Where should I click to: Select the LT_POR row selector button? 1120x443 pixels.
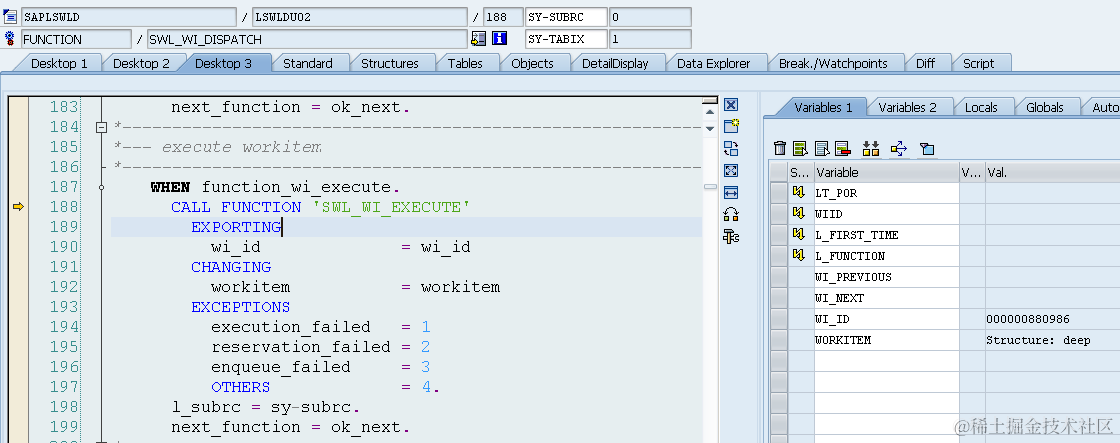click(778, 193)
